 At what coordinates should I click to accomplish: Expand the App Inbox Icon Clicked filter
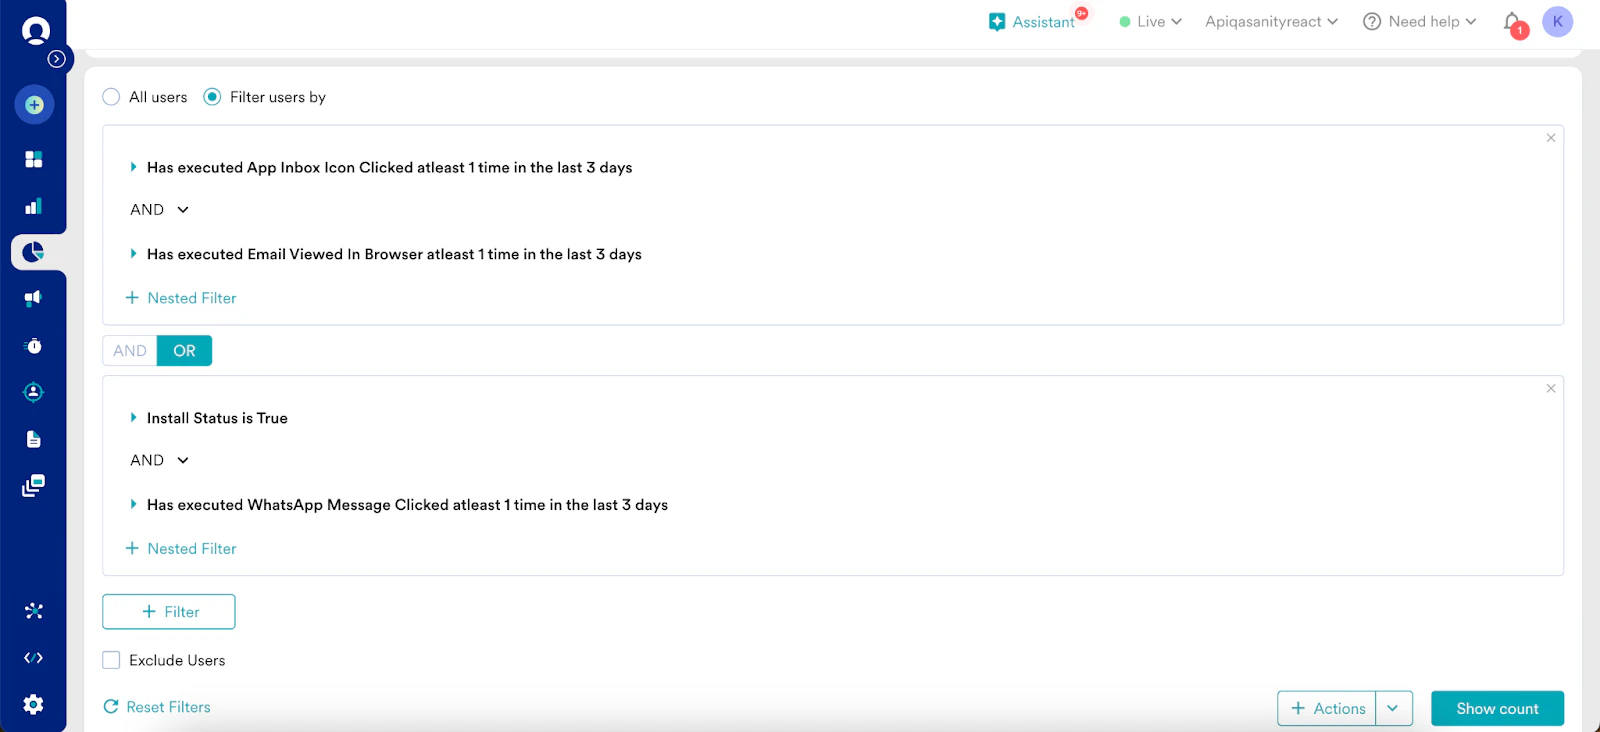(x=133, y=167)
